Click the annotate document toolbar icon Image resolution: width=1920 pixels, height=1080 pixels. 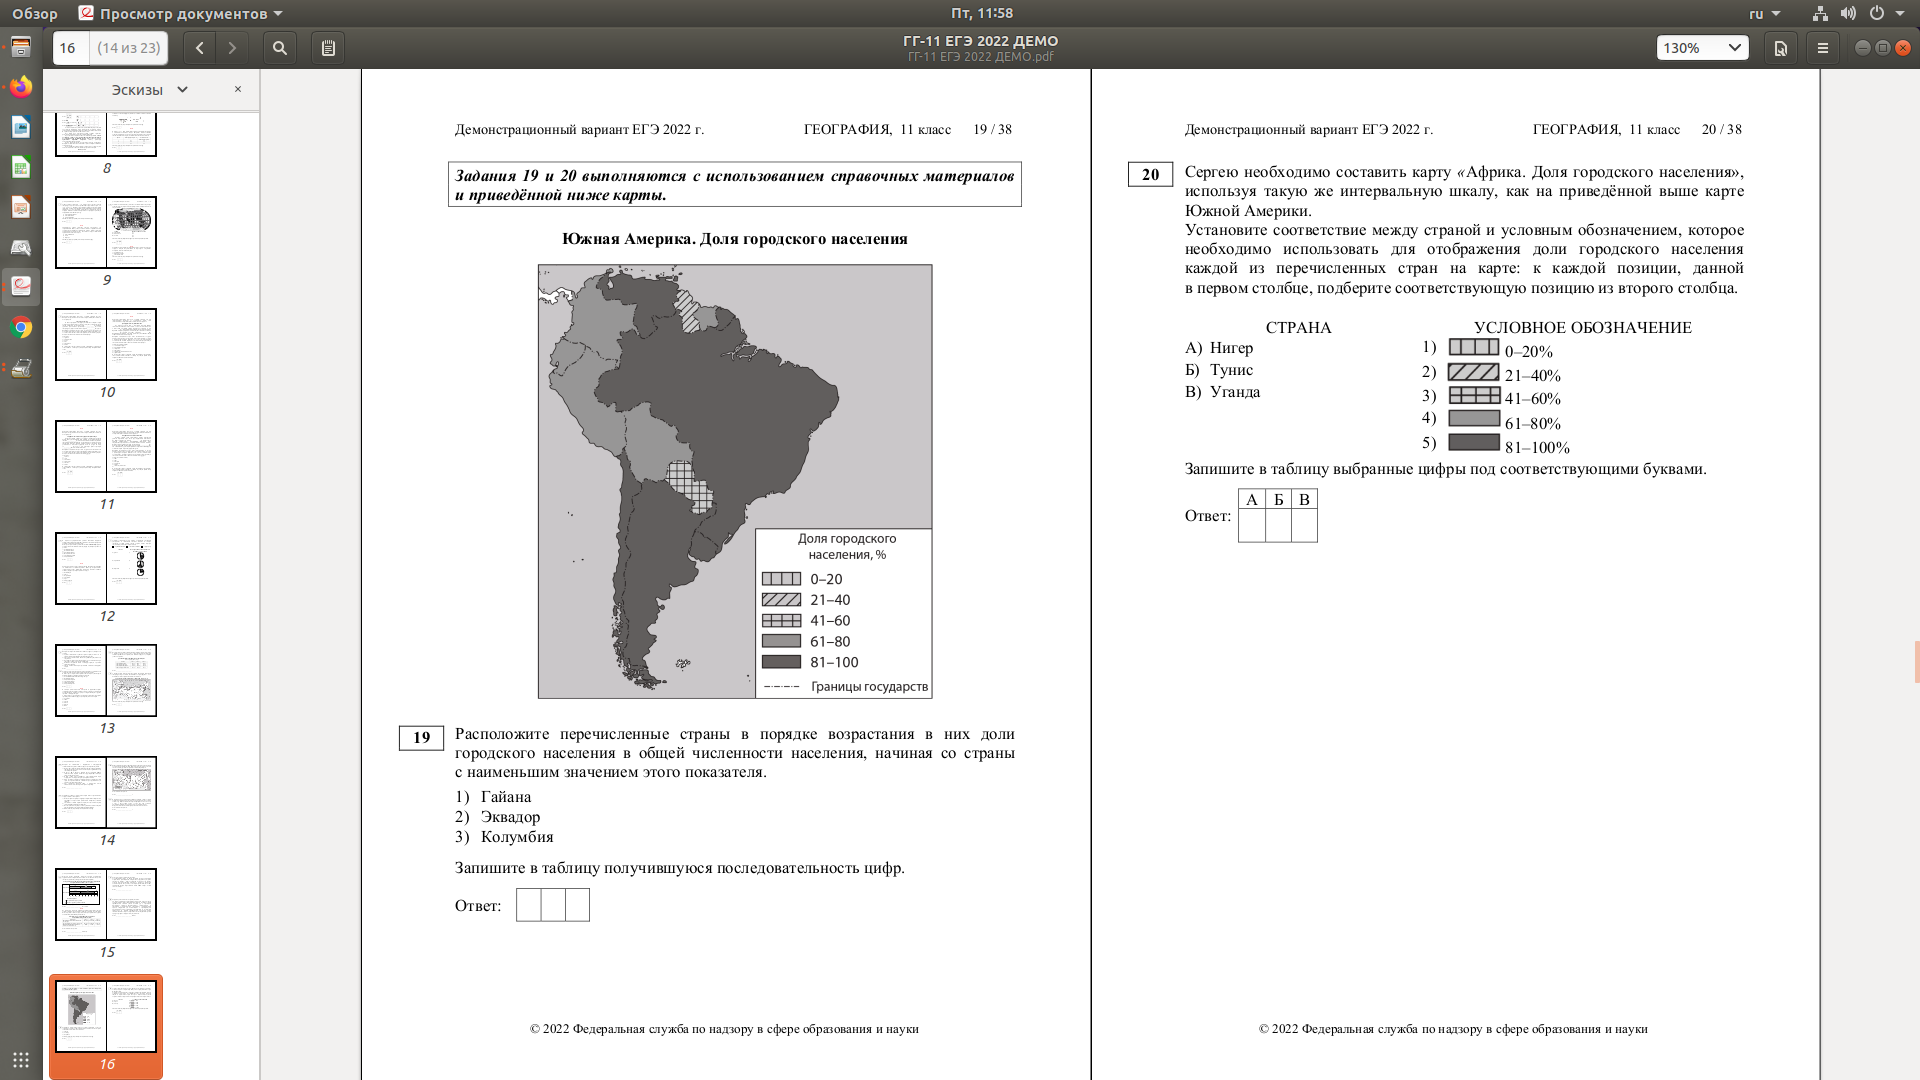pyautogui.click(x=1781, y=48)
